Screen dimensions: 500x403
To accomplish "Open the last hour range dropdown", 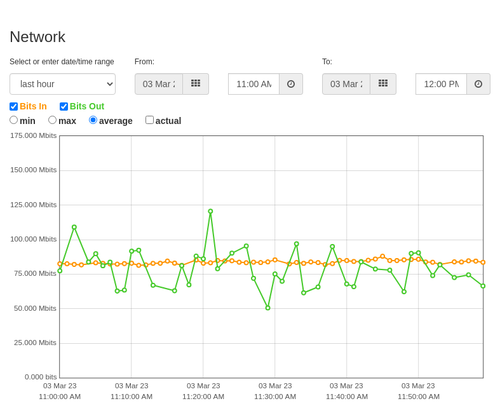I will tap(63, 84).
